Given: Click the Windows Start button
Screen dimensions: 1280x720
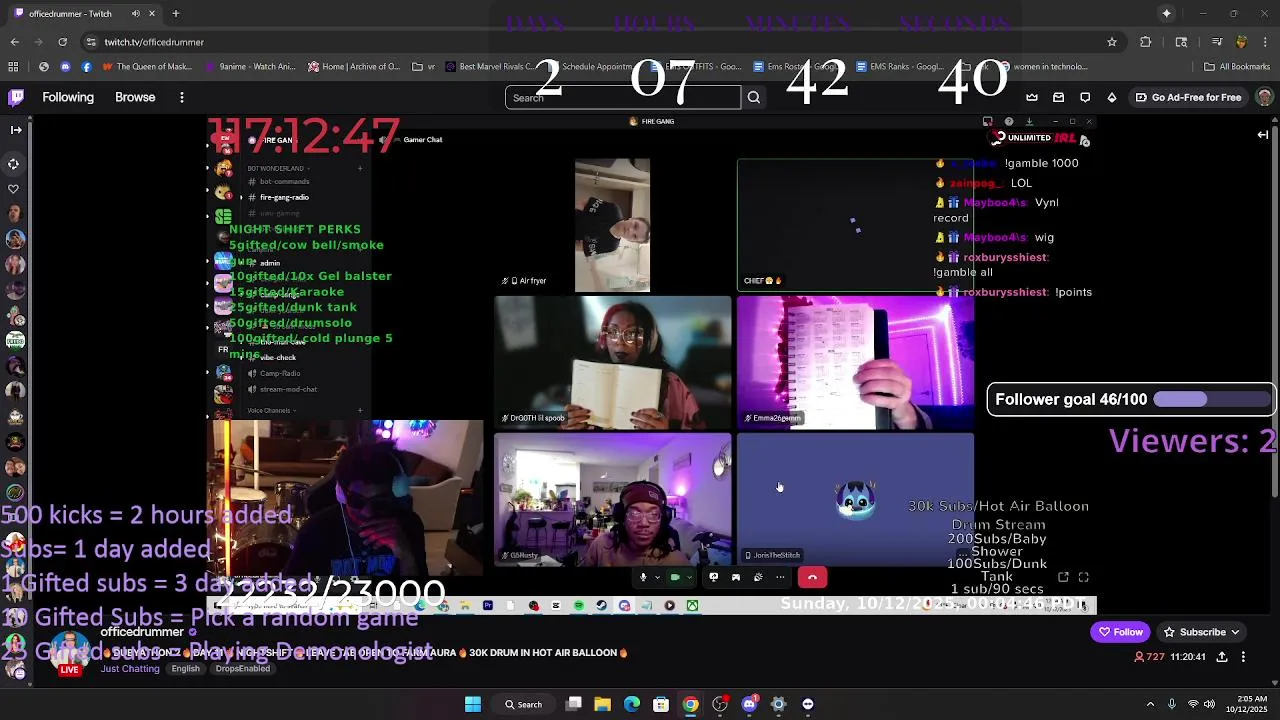Looking at the screenshot, I should (x=473, y=704).
